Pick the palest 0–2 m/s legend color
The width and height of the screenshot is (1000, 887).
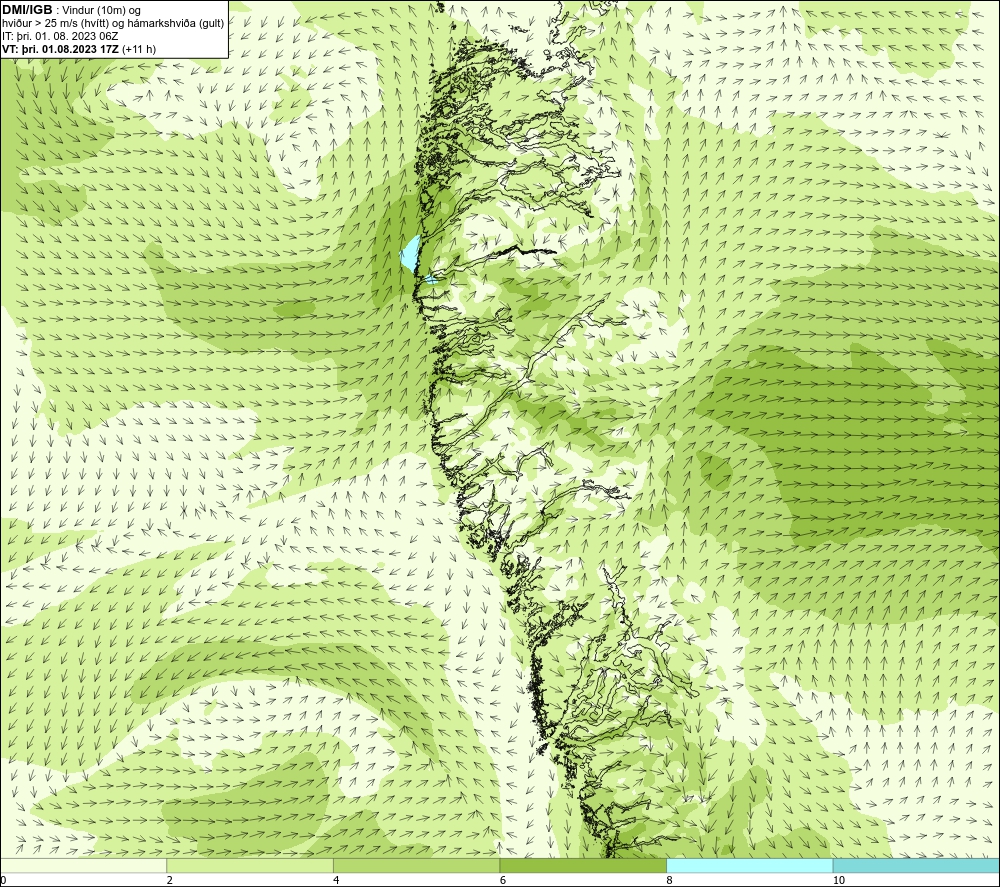tap(84, 865)
